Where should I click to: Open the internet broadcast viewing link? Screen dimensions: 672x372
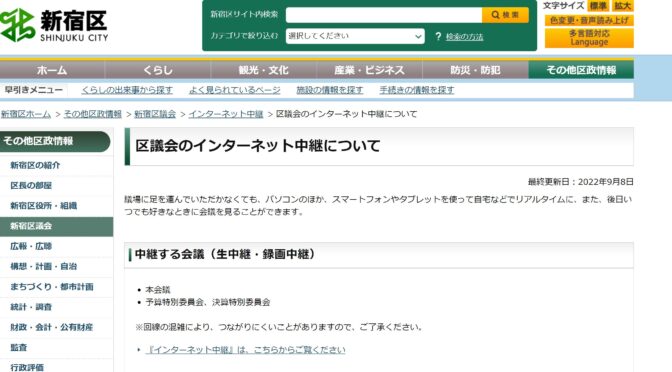pyautogui.click(x=245, y=350)
